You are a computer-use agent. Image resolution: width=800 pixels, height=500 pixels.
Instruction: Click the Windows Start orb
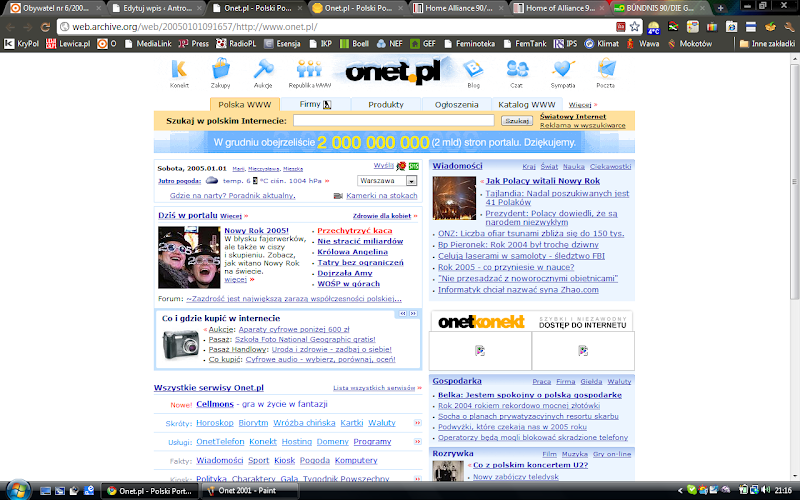(17, 490)
